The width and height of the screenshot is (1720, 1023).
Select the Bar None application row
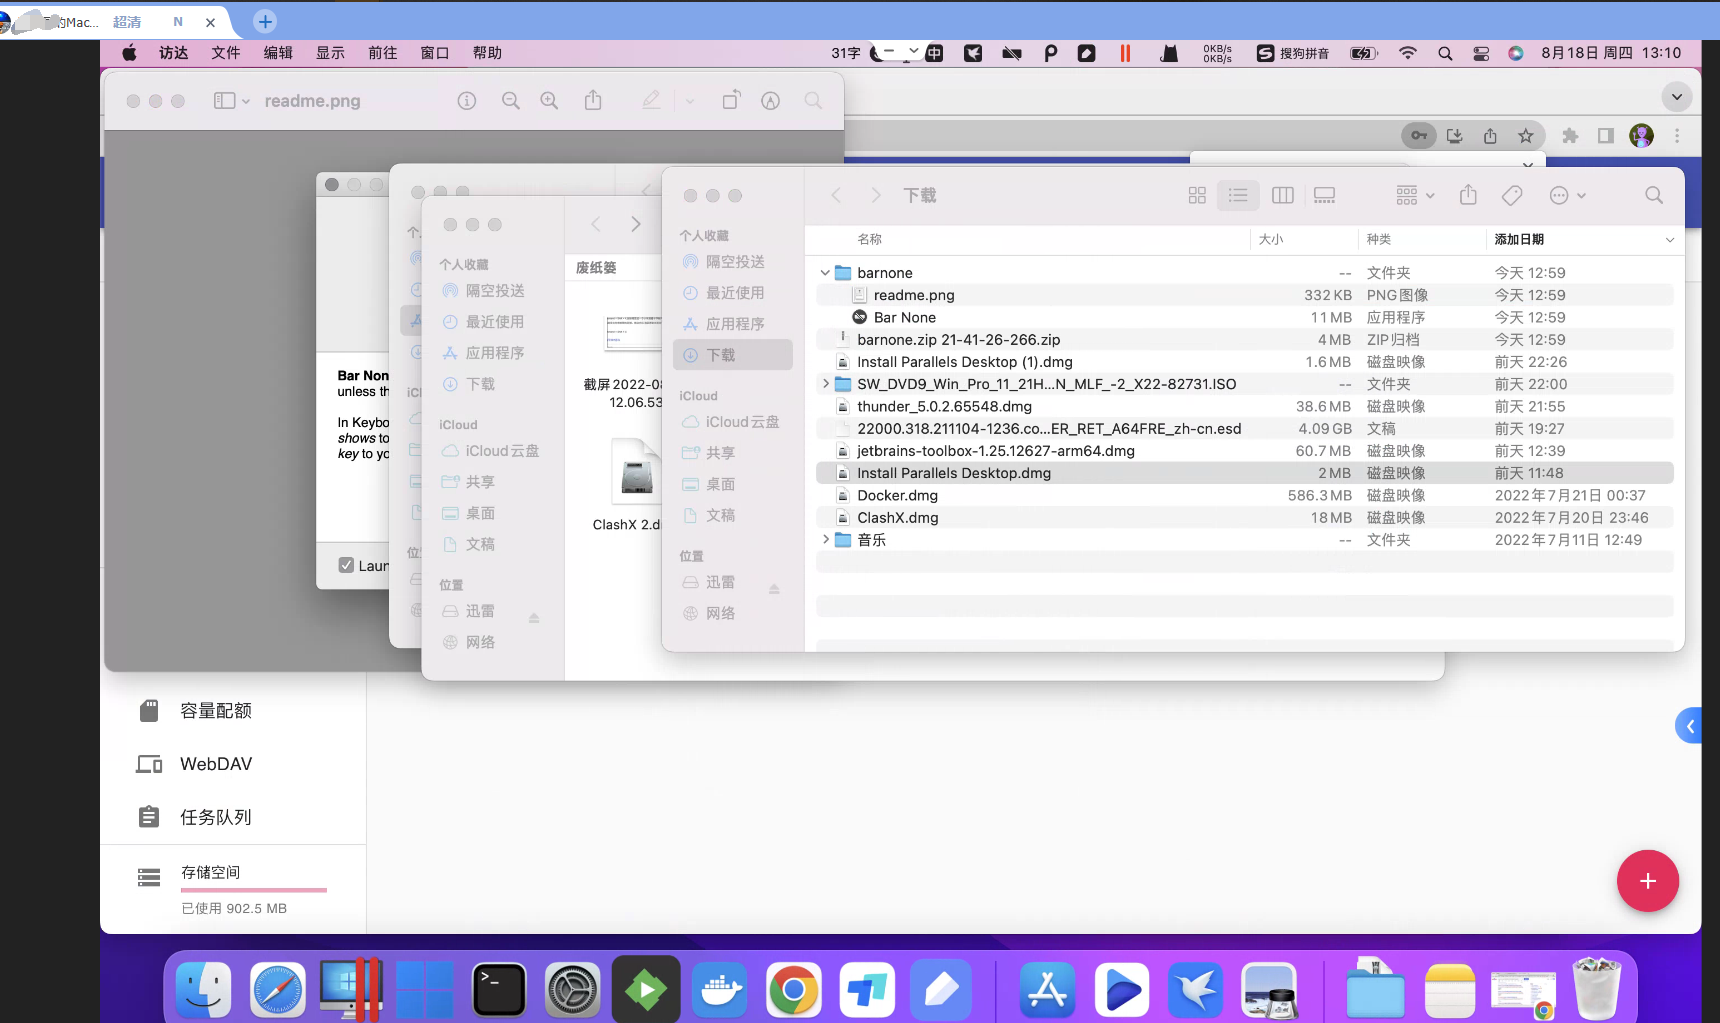pos(1245,317)
